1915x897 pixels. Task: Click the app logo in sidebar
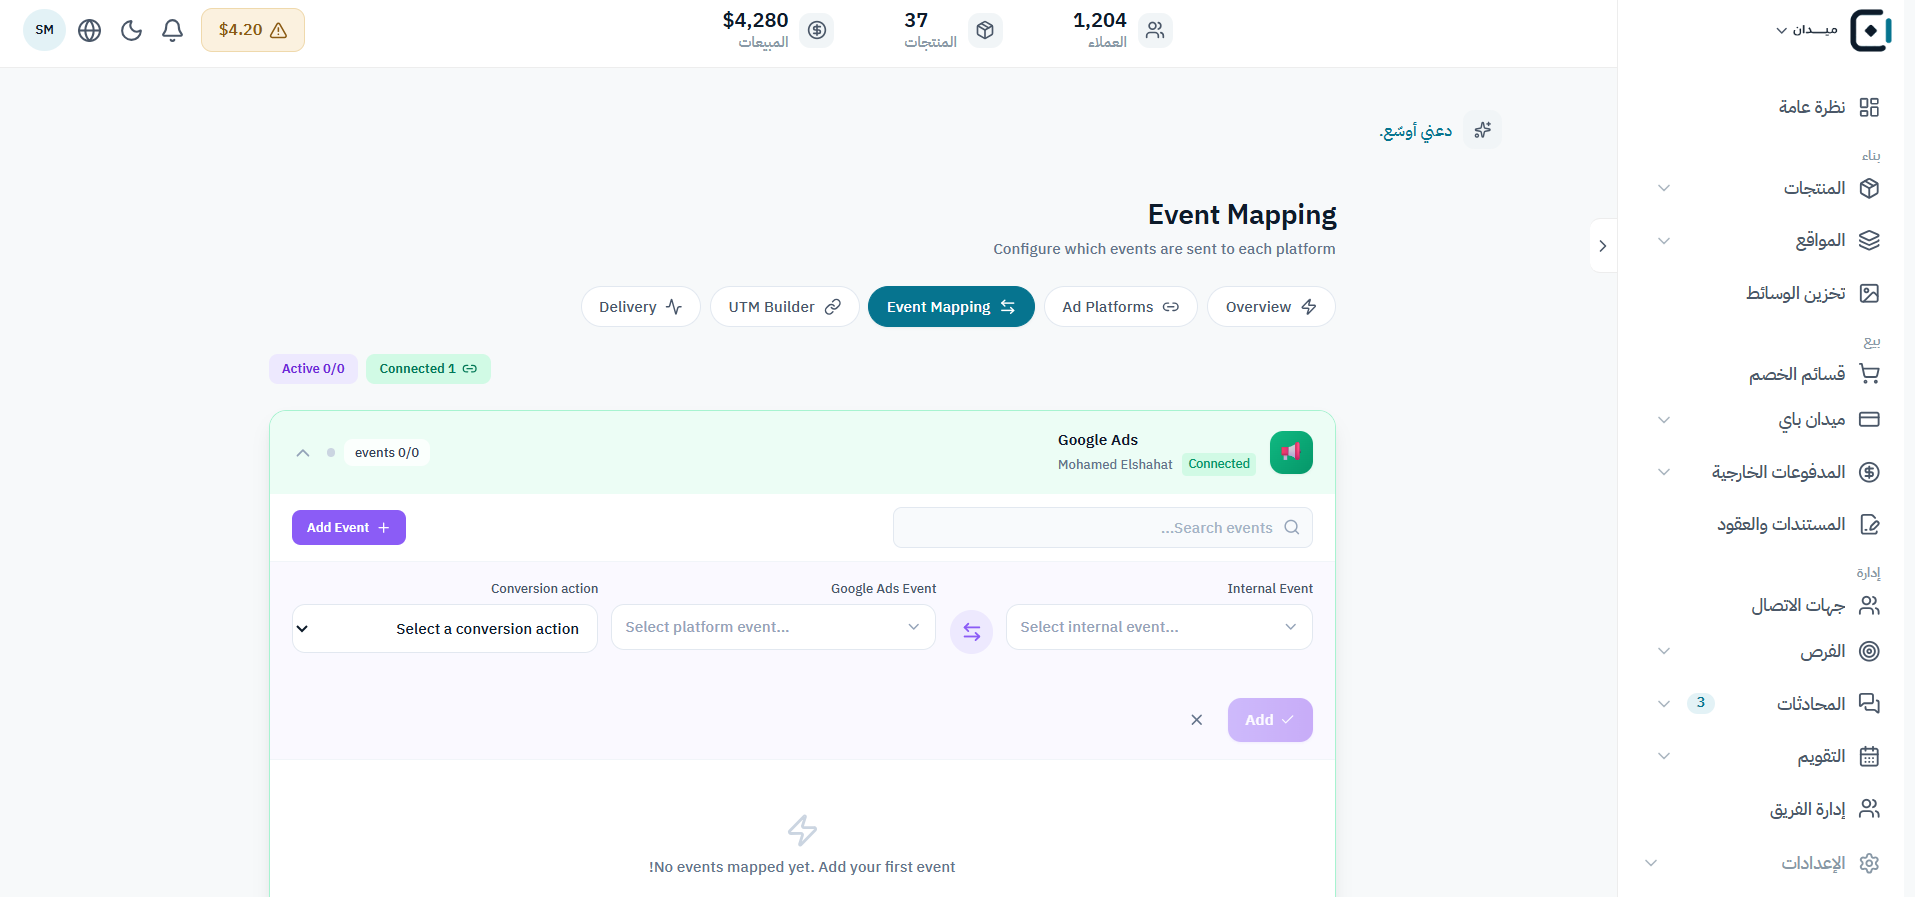pos(1870,30)
